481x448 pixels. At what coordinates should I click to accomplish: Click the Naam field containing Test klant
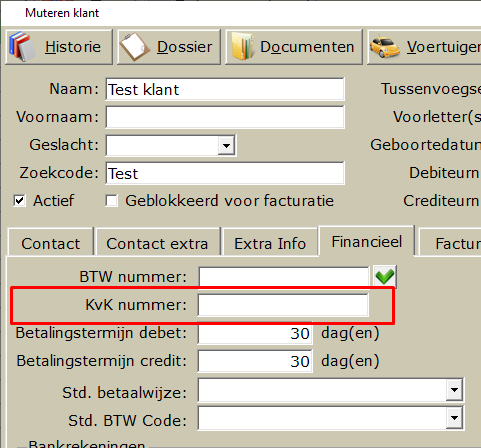(x=225, y=89)
